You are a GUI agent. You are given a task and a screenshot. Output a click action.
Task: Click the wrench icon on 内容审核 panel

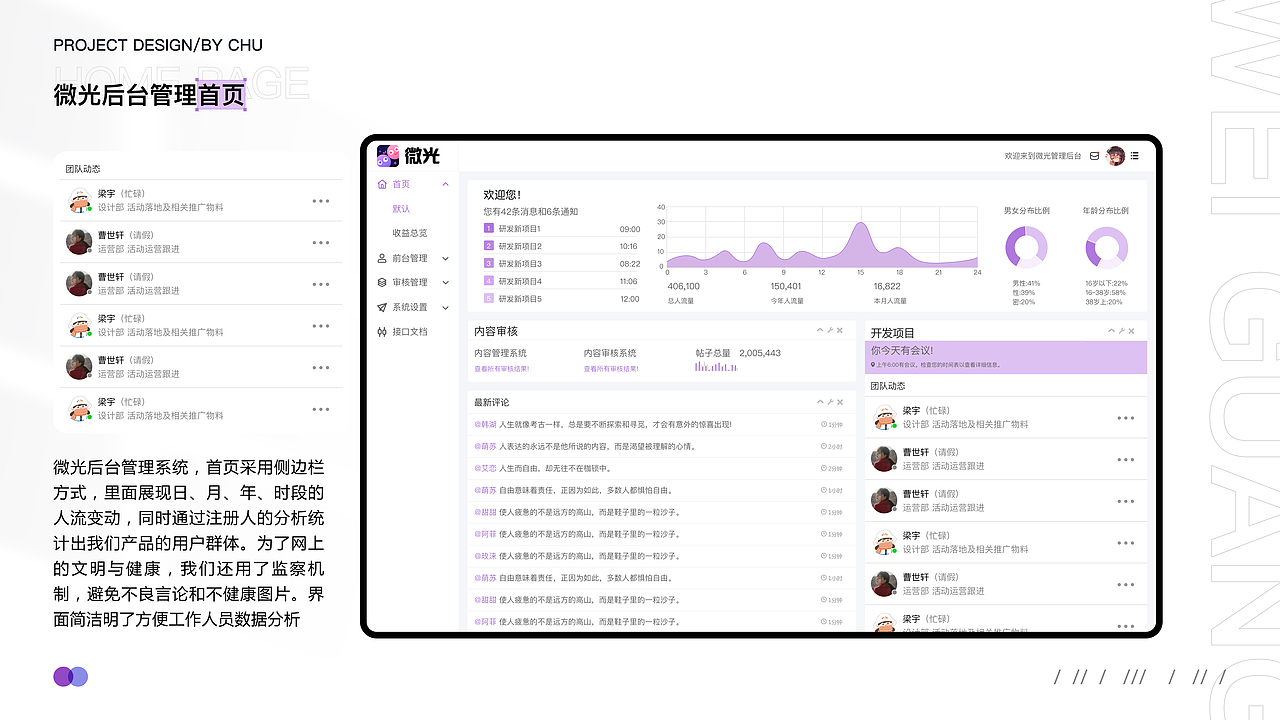click(831, 330)
